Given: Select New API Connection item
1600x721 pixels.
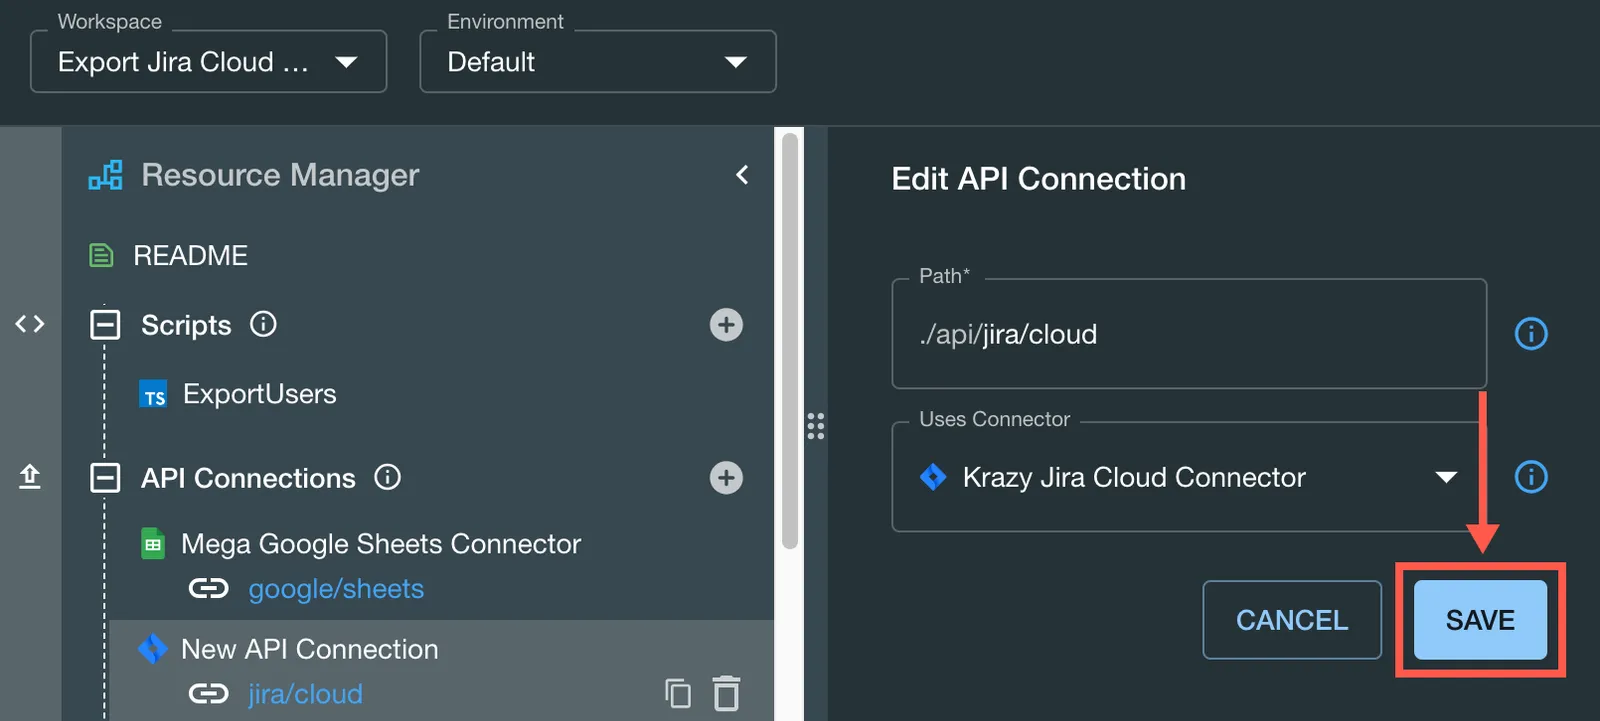Looking at the screenshot, I should (309, 650).
